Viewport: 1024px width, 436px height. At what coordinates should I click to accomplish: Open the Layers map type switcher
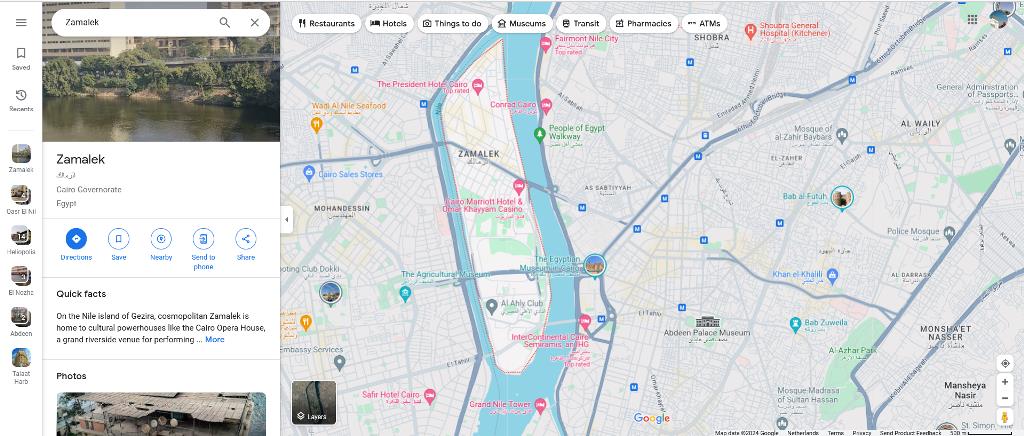tap(313, 403)
